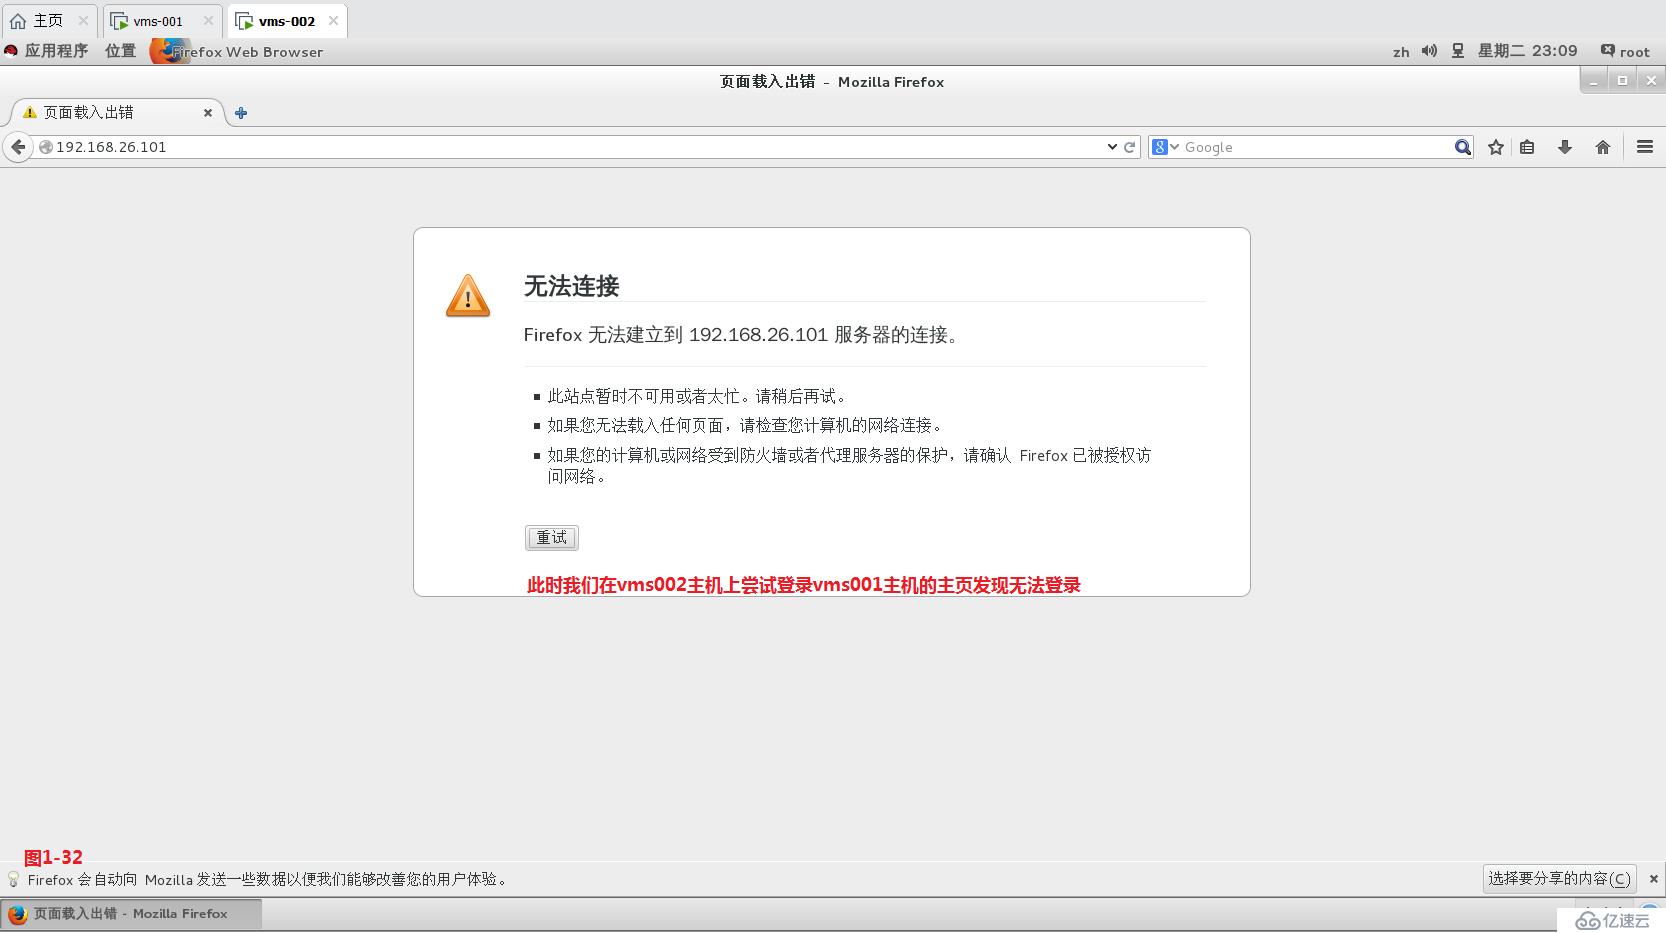The height and width of the screenshot is (933, 1666).
Task: Close the 页面载入出错 browser tab
Action: coord(208,113)
